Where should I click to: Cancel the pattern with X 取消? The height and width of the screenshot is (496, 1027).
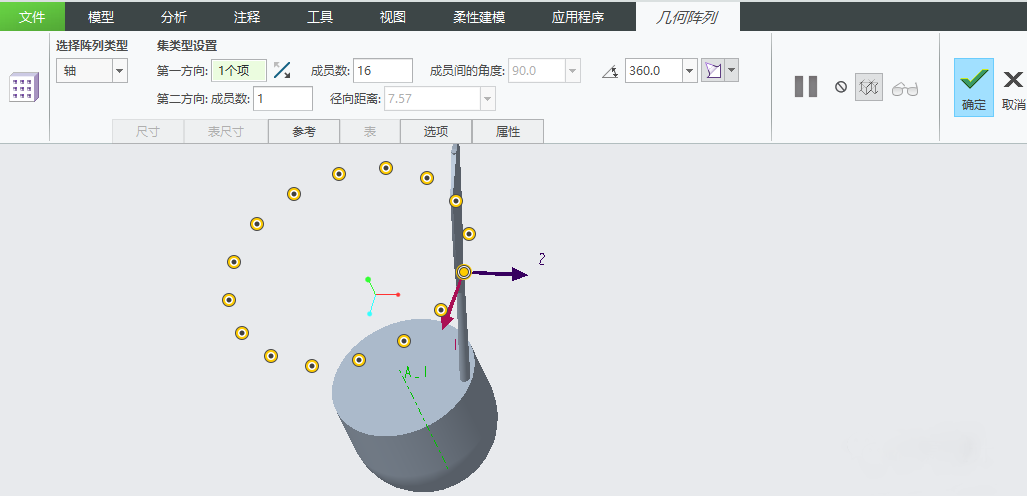pyautogui.click(x=1012, y=87)
